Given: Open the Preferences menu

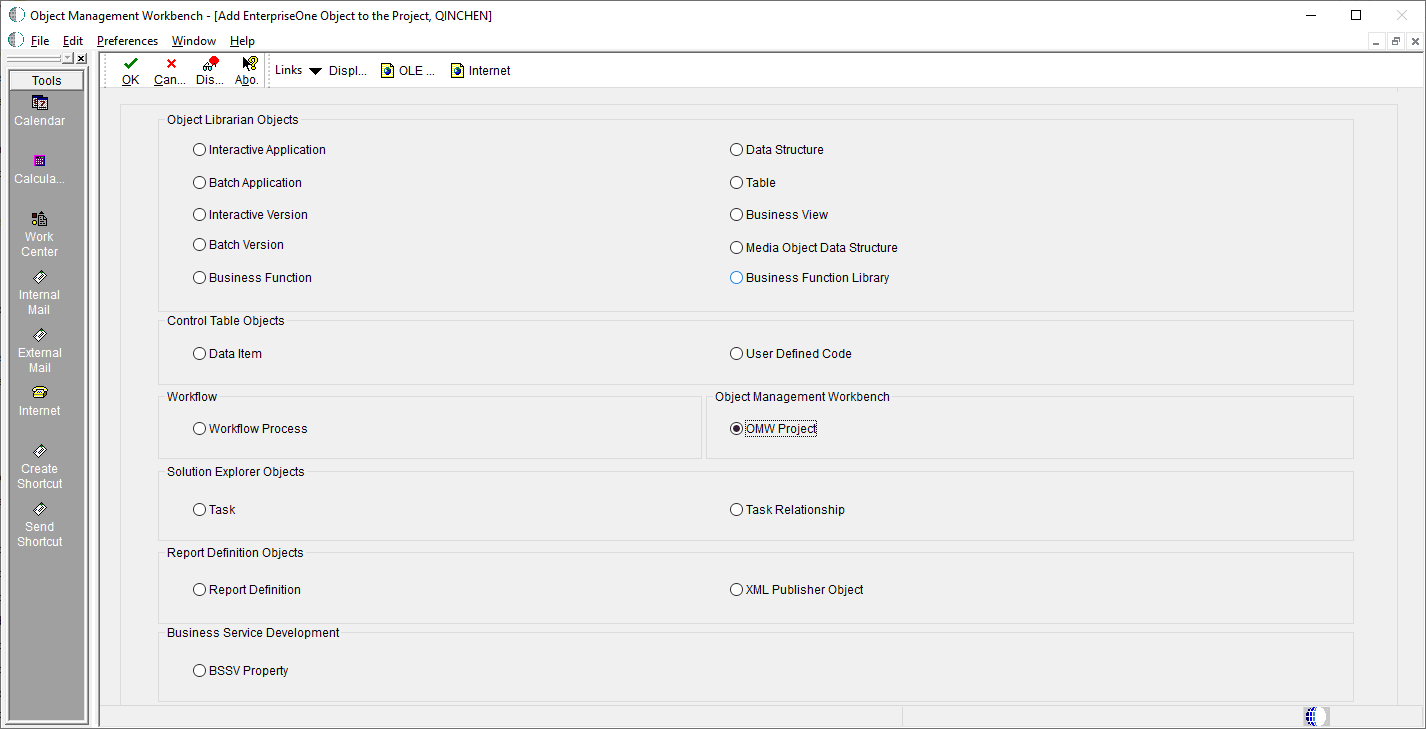Looking at the screenshot, I should (x=127, y=41).
